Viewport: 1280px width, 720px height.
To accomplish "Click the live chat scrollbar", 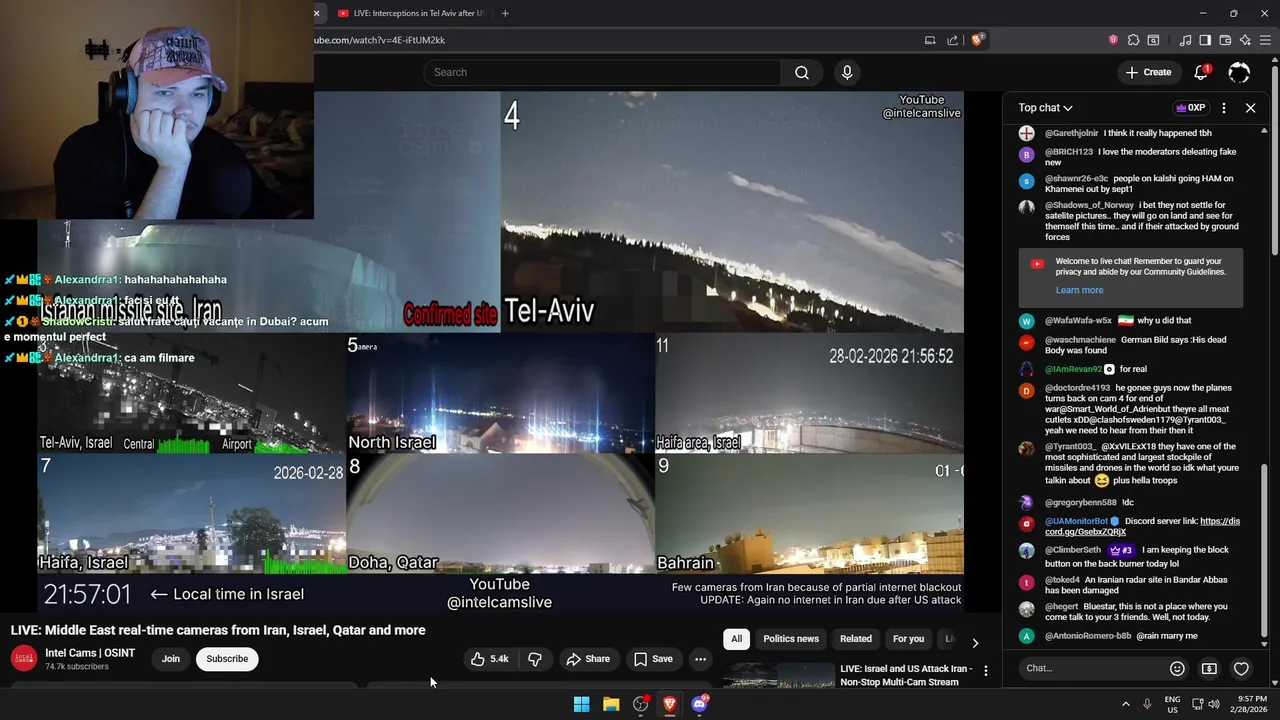I will tap(1264, 550).
